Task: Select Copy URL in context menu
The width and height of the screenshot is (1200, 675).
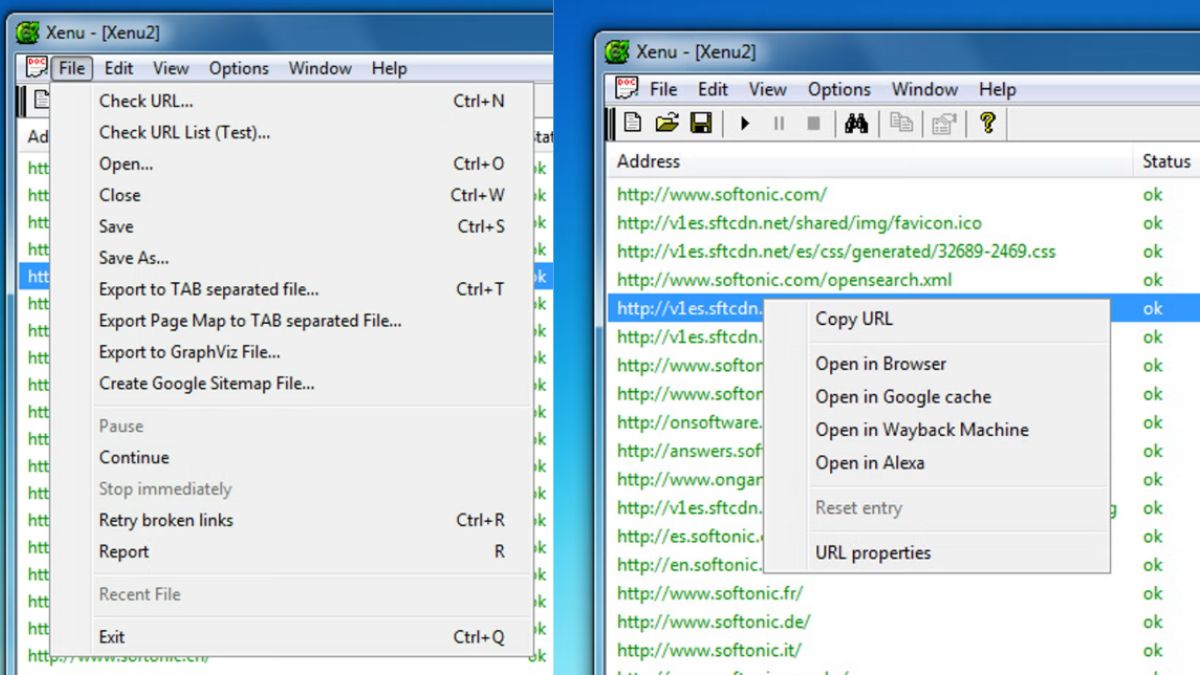Action: tap(937, 319)
